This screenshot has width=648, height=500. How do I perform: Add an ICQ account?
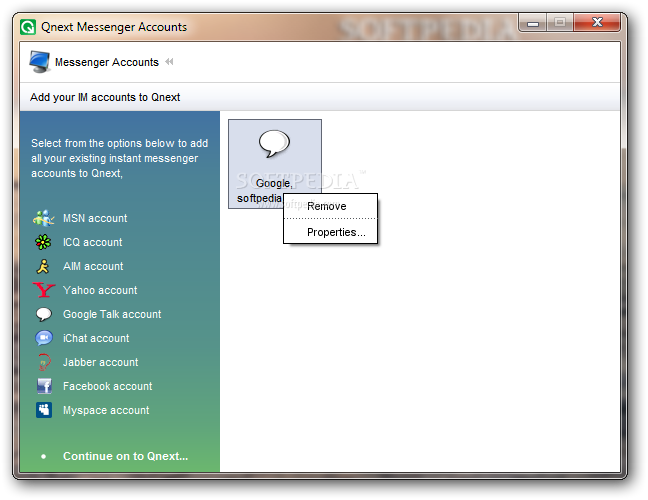coord(93,242)
